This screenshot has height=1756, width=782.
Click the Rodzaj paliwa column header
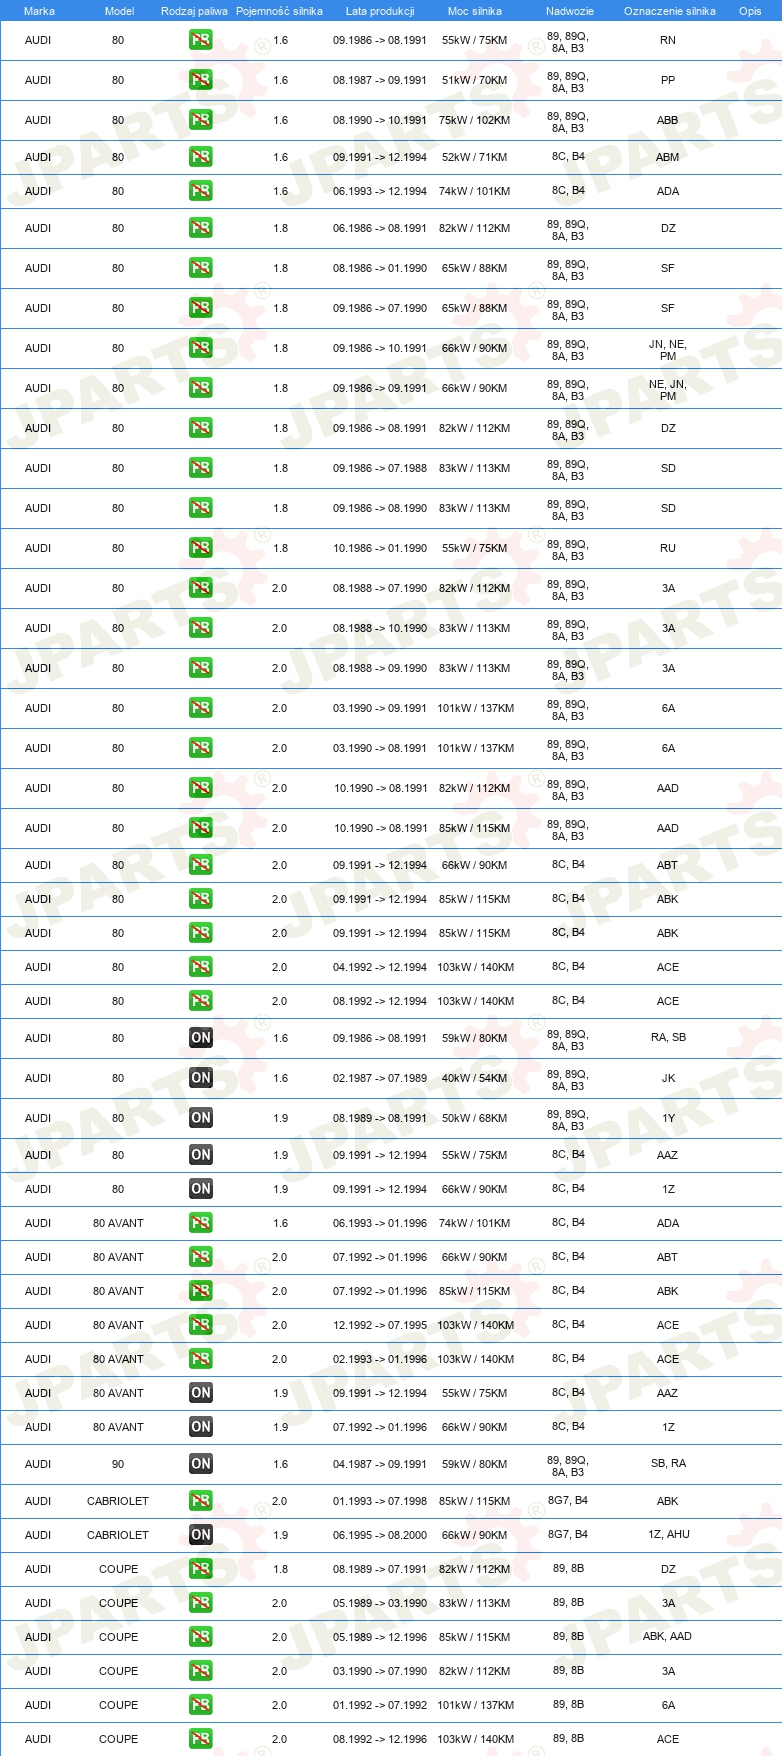click(x=194, y=11)
